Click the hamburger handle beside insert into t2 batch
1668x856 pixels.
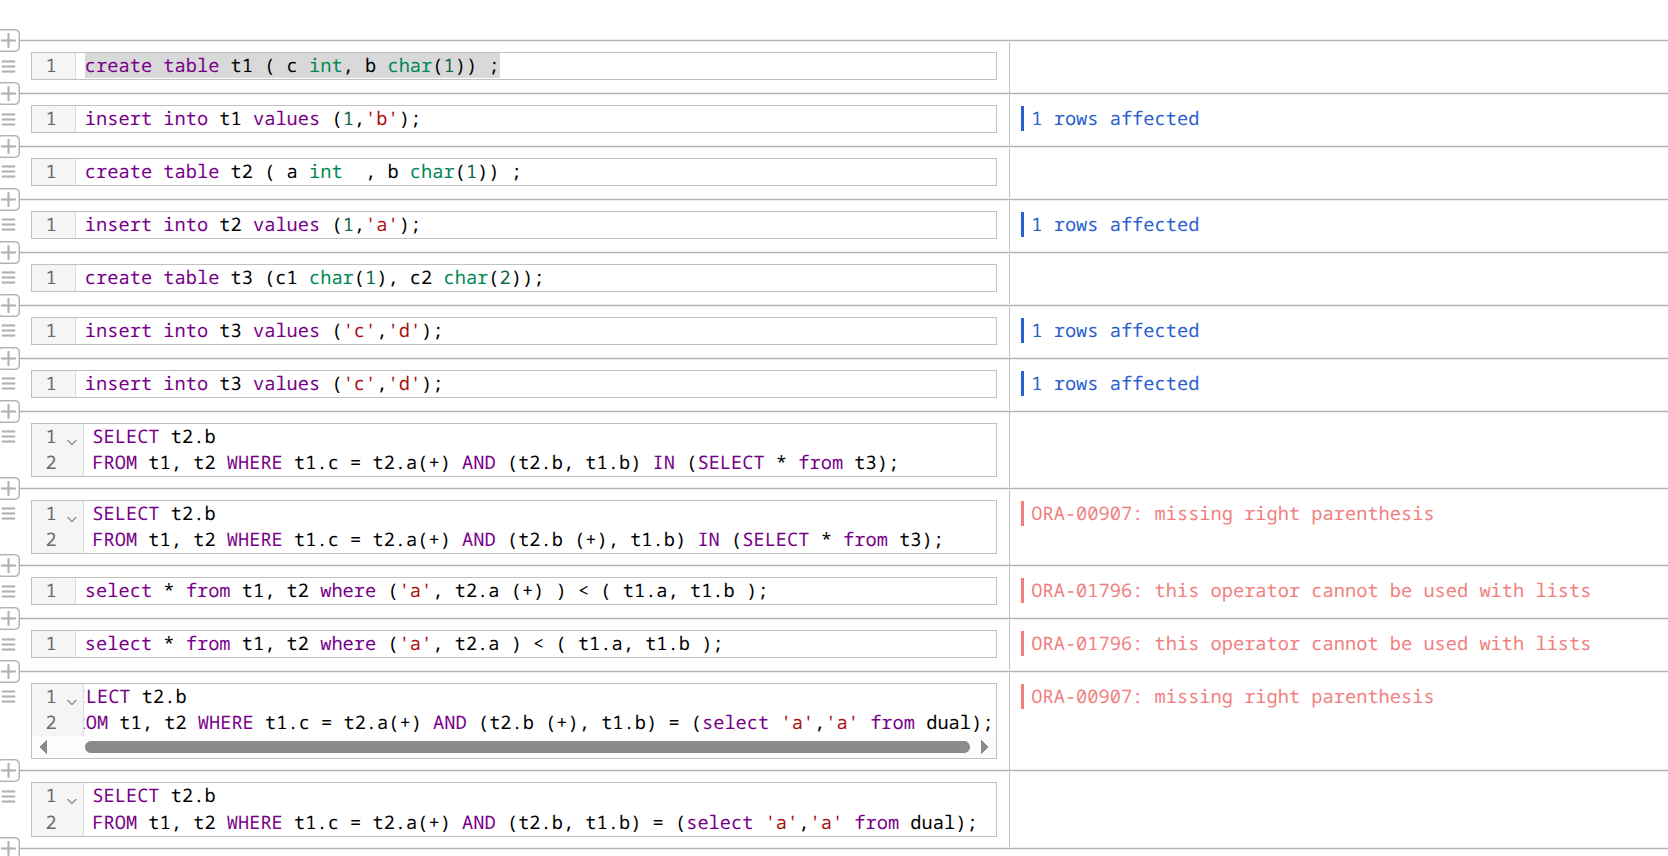tap(9, 225)
